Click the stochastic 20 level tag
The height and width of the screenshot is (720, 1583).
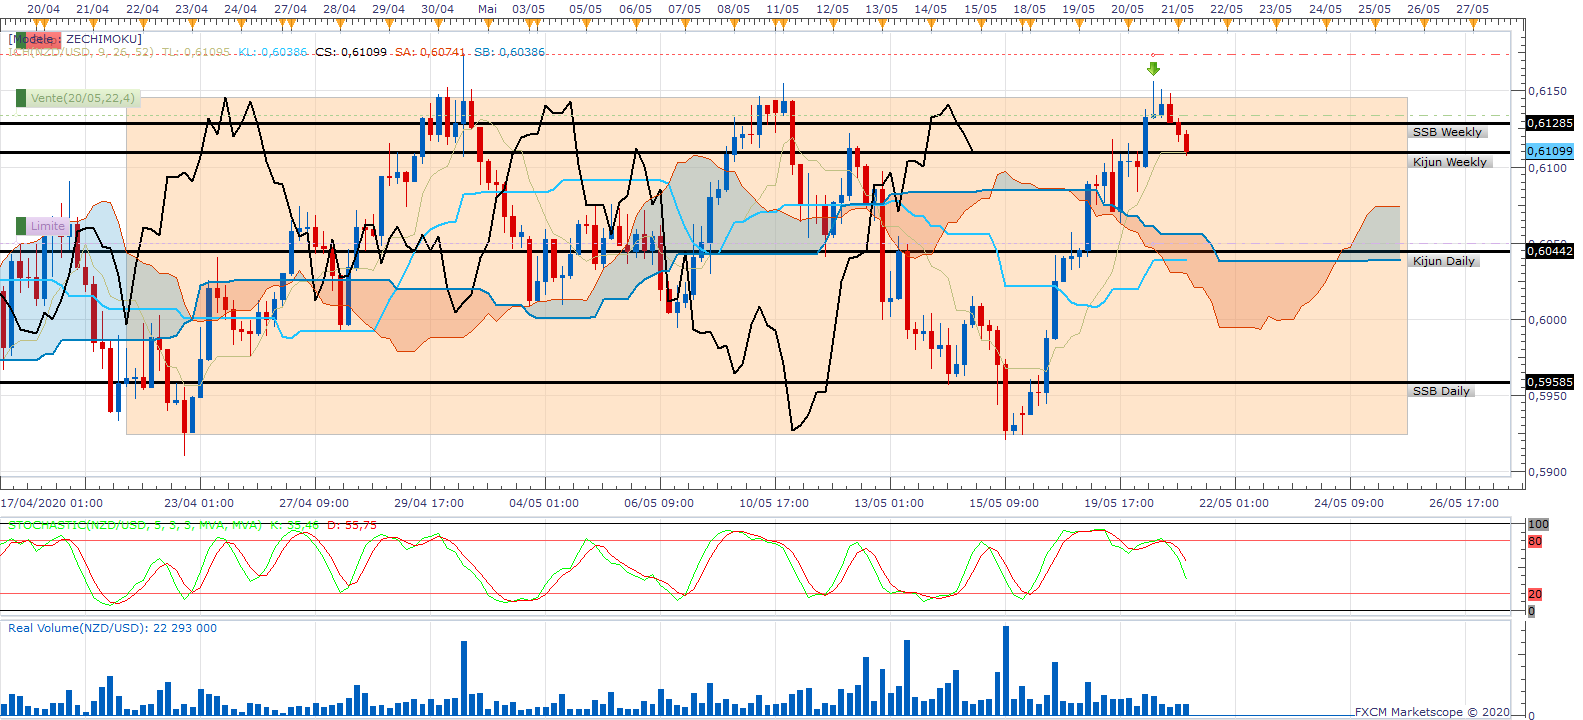tap(1535, 594)
